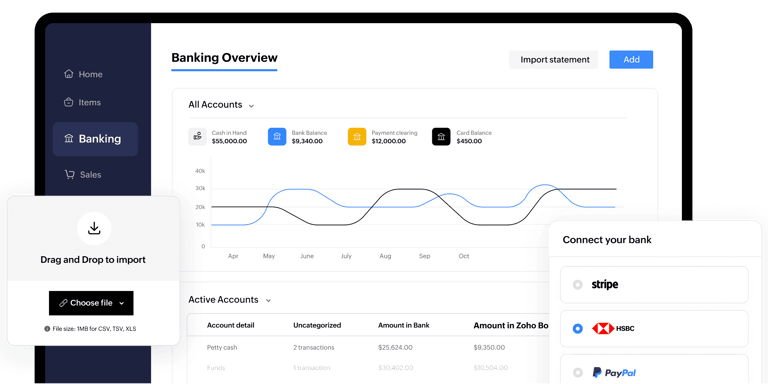
Task: Click the Items basket icon in sidebar
Action: pyautogui.click(x=69, y=102)
